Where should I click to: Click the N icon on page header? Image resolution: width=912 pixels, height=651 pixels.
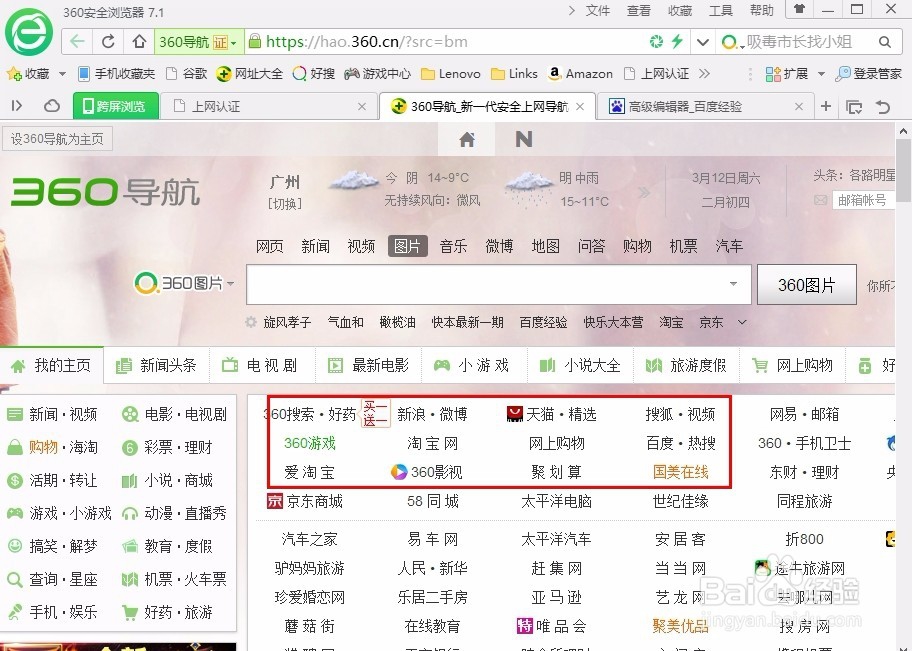coord(523,140)
